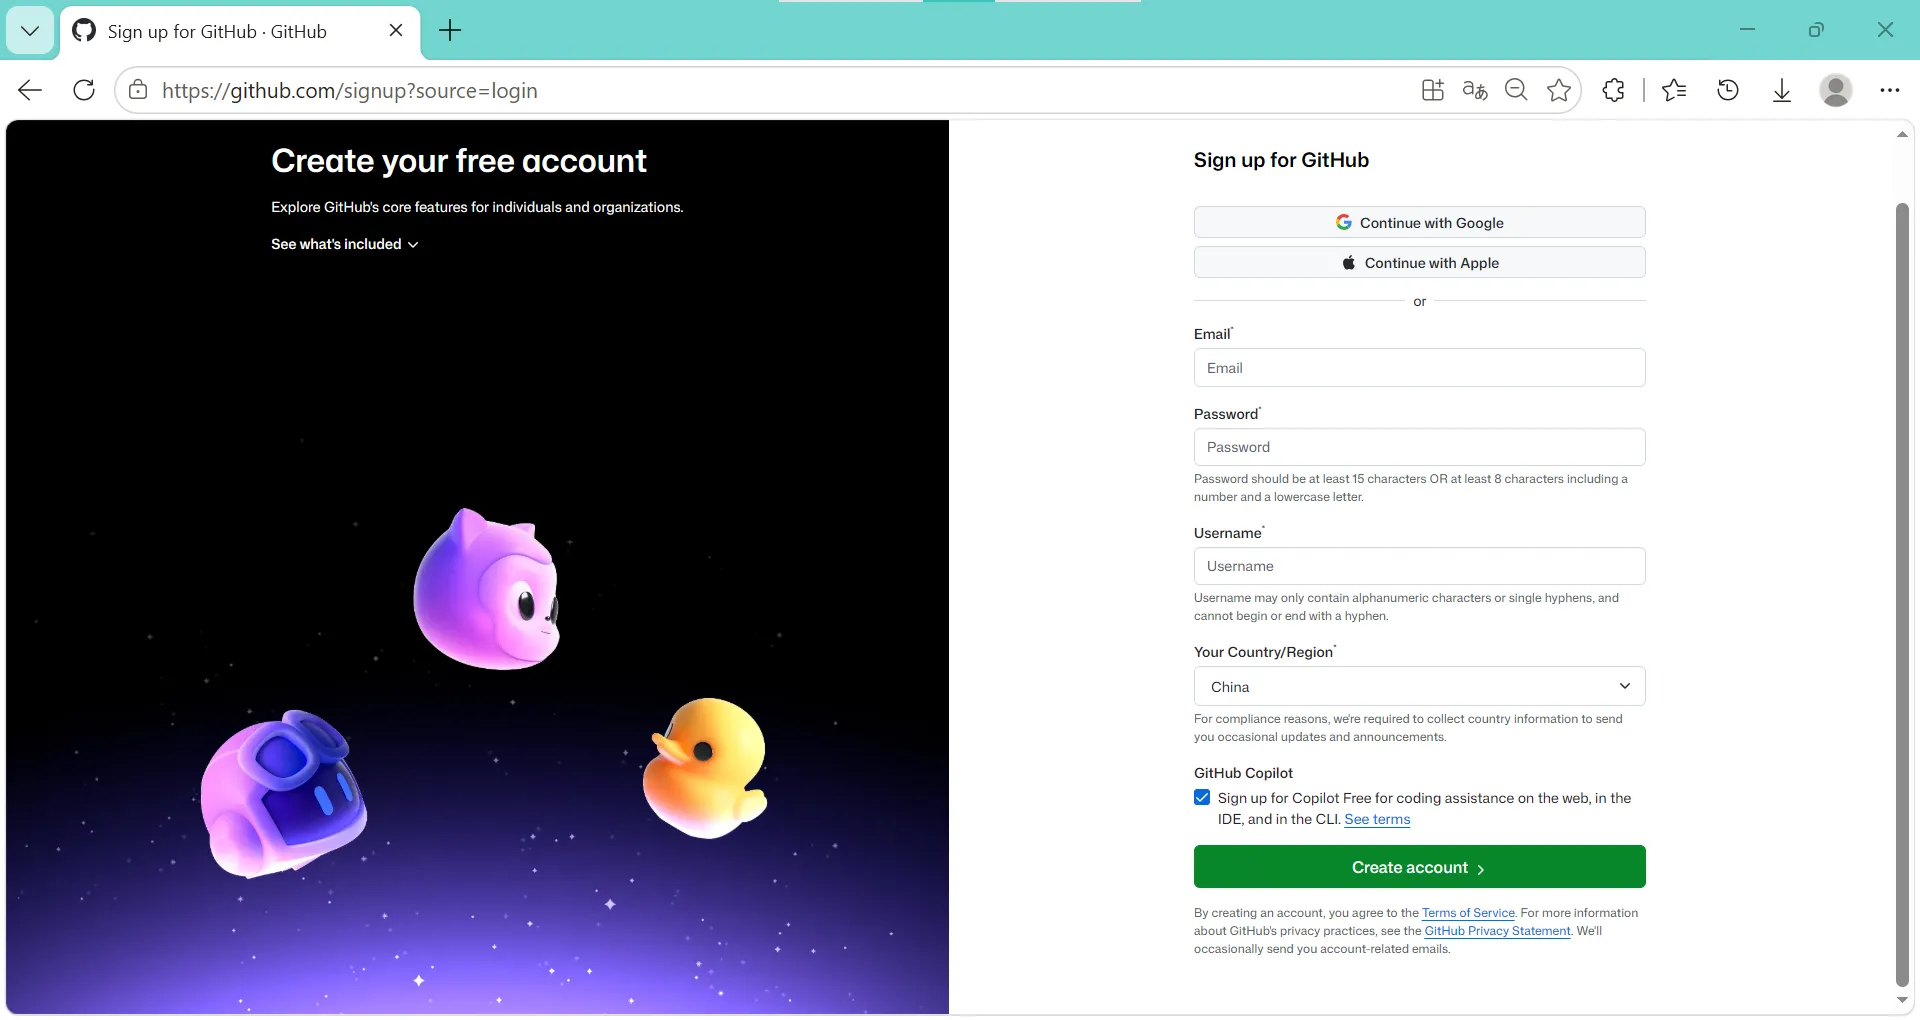Image resolution: width=1920 pixels, height=1020 pixels.
Task: Expand See what's included
Action: pyautogui.click(x=344, y=244)
